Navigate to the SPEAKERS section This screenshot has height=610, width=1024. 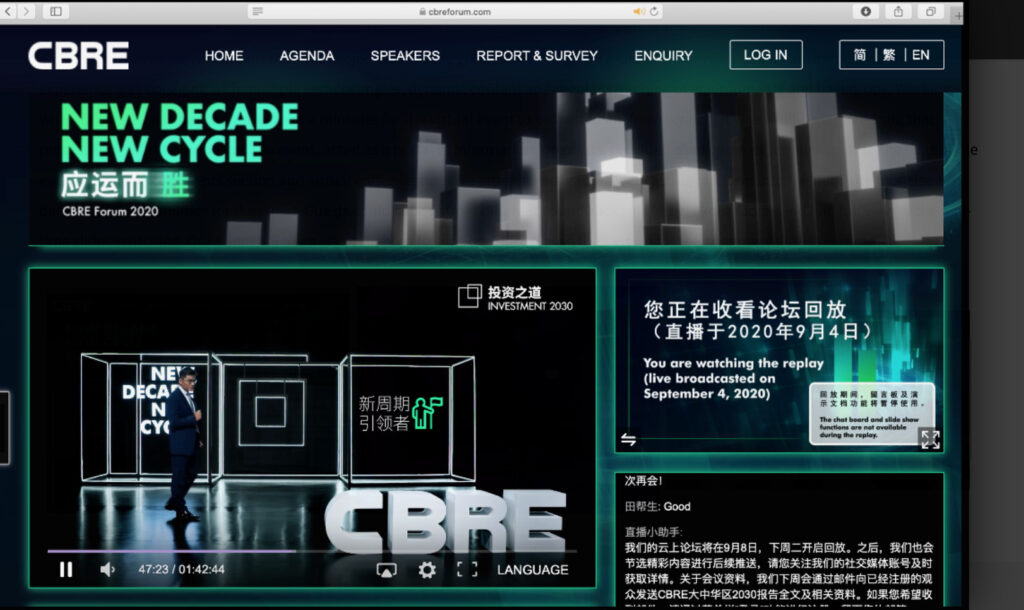[x=405, y=56]
